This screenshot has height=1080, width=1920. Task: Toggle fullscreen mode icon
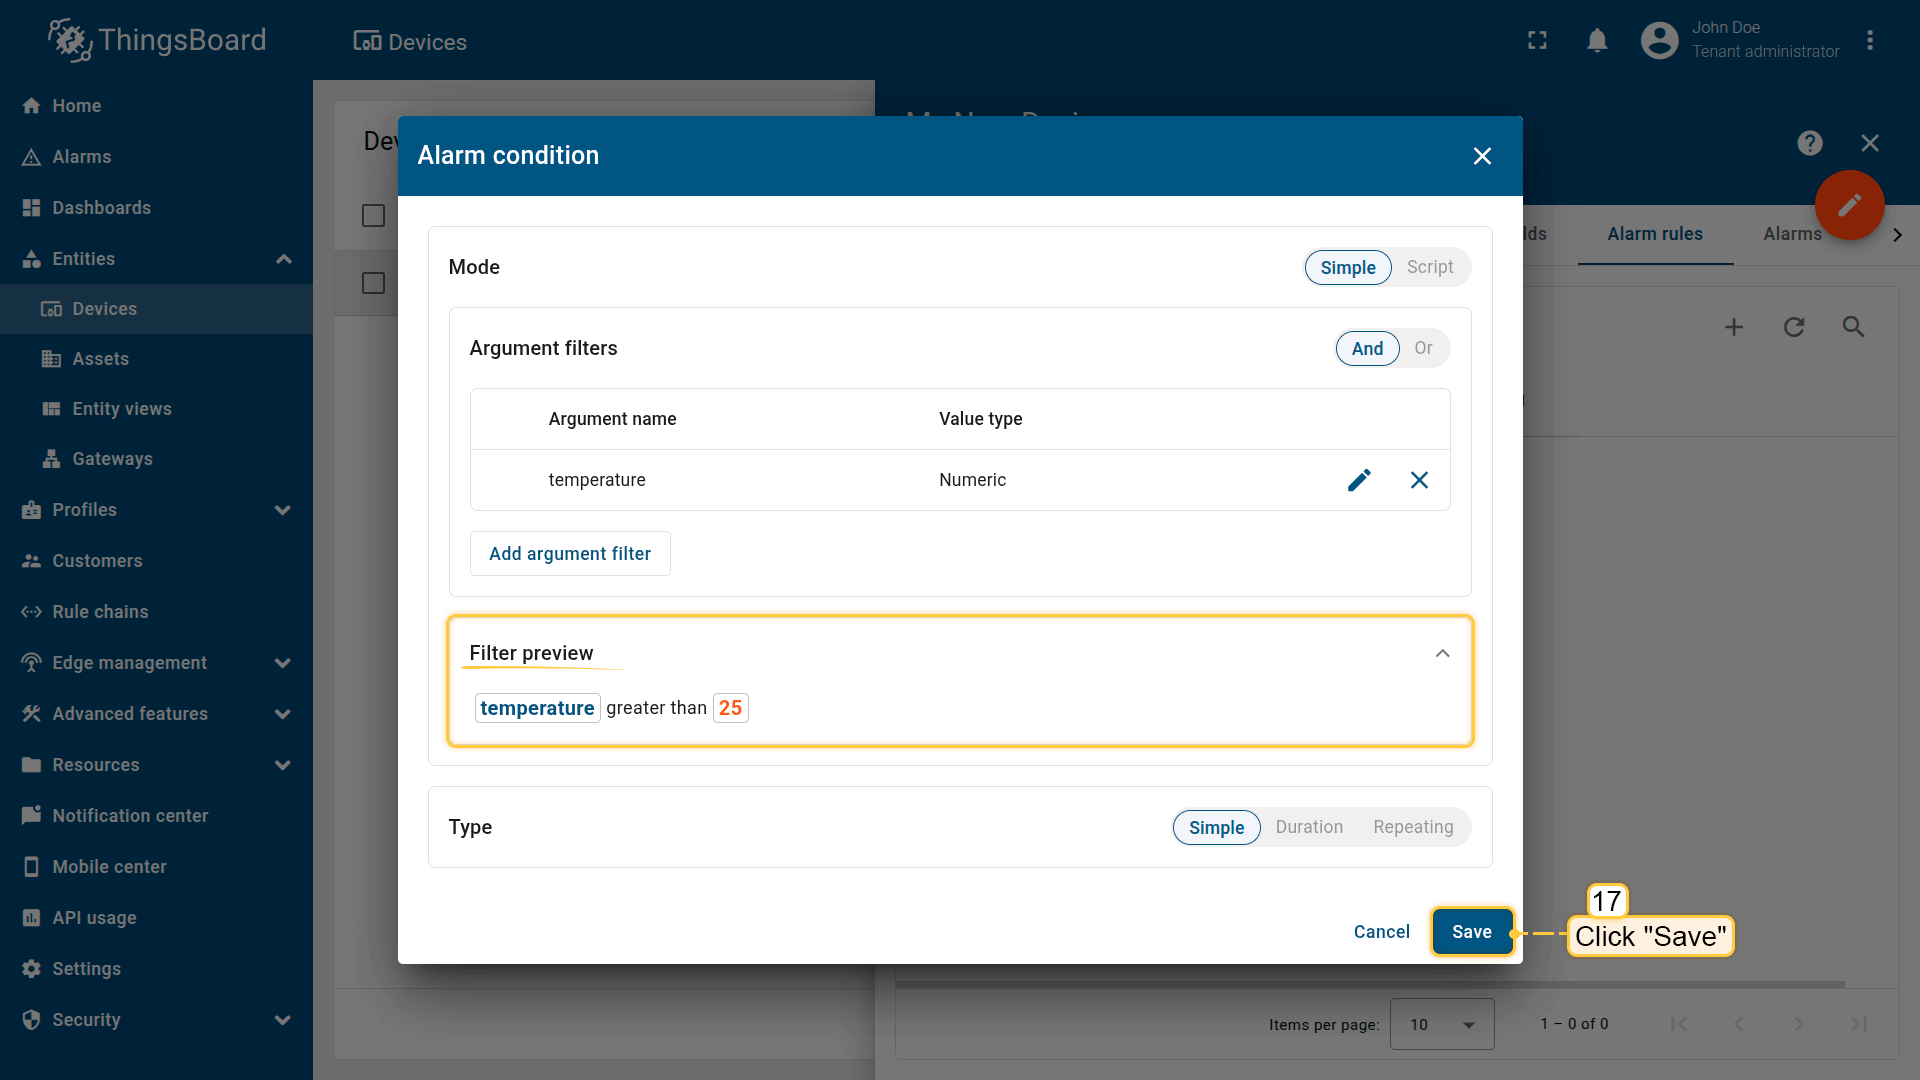1537,41
